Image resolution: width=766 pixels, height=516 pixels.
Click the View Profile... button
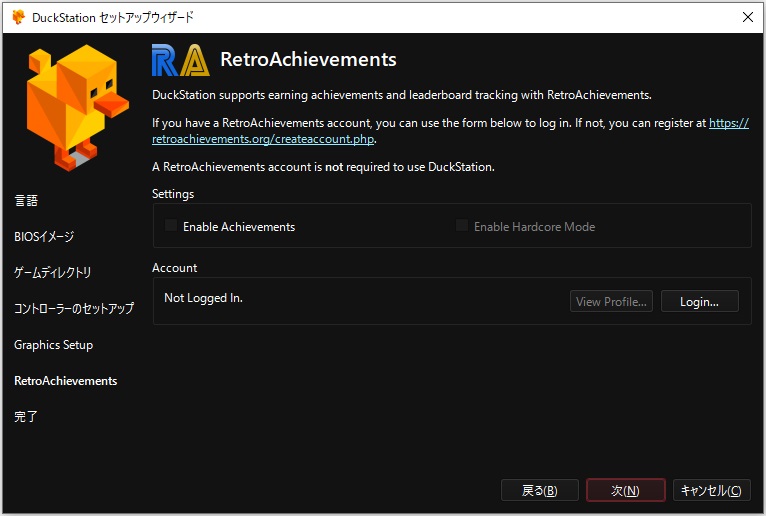pos(611,301)
